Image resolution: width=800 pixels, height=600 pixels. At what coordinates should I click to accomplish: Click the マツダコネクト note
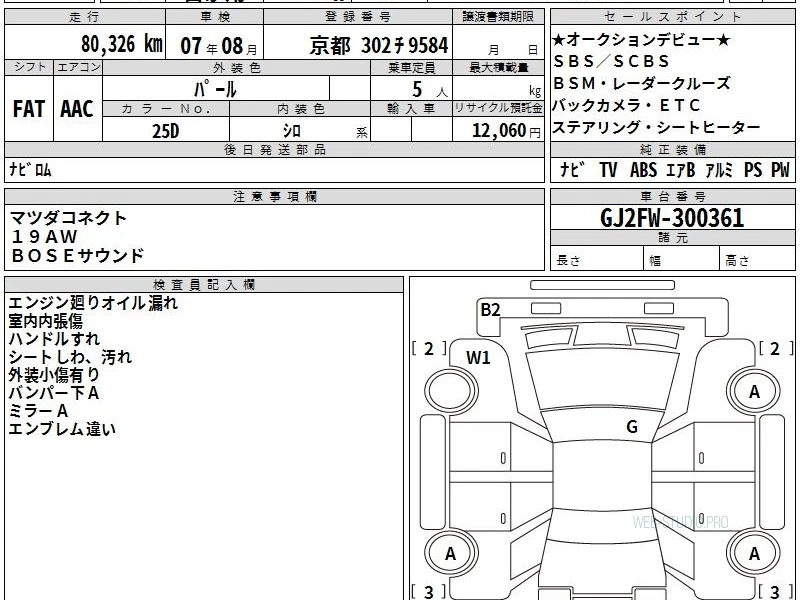click(68, 218)
